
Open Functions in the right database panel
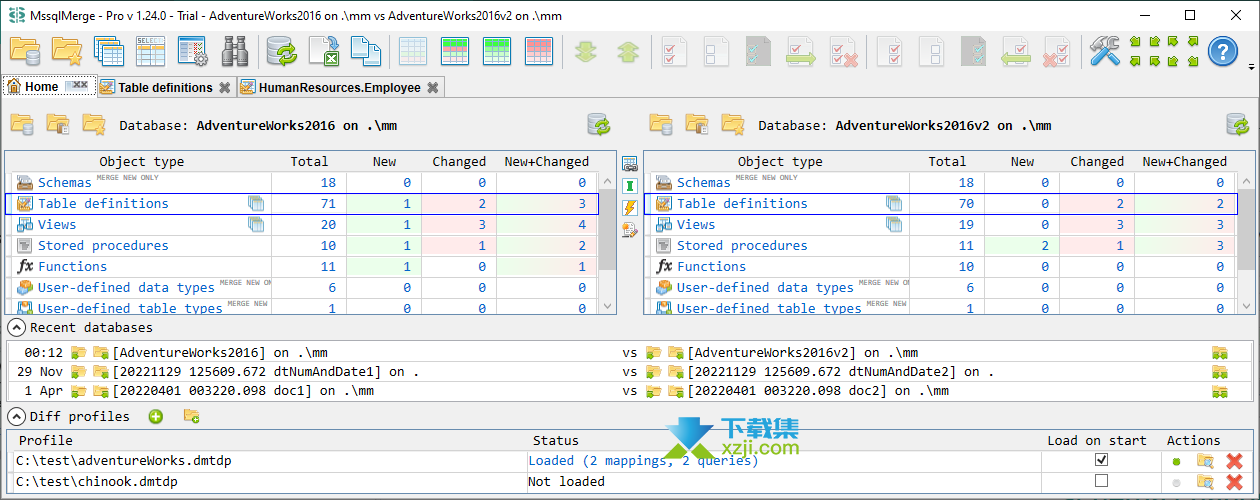(711, 266)
